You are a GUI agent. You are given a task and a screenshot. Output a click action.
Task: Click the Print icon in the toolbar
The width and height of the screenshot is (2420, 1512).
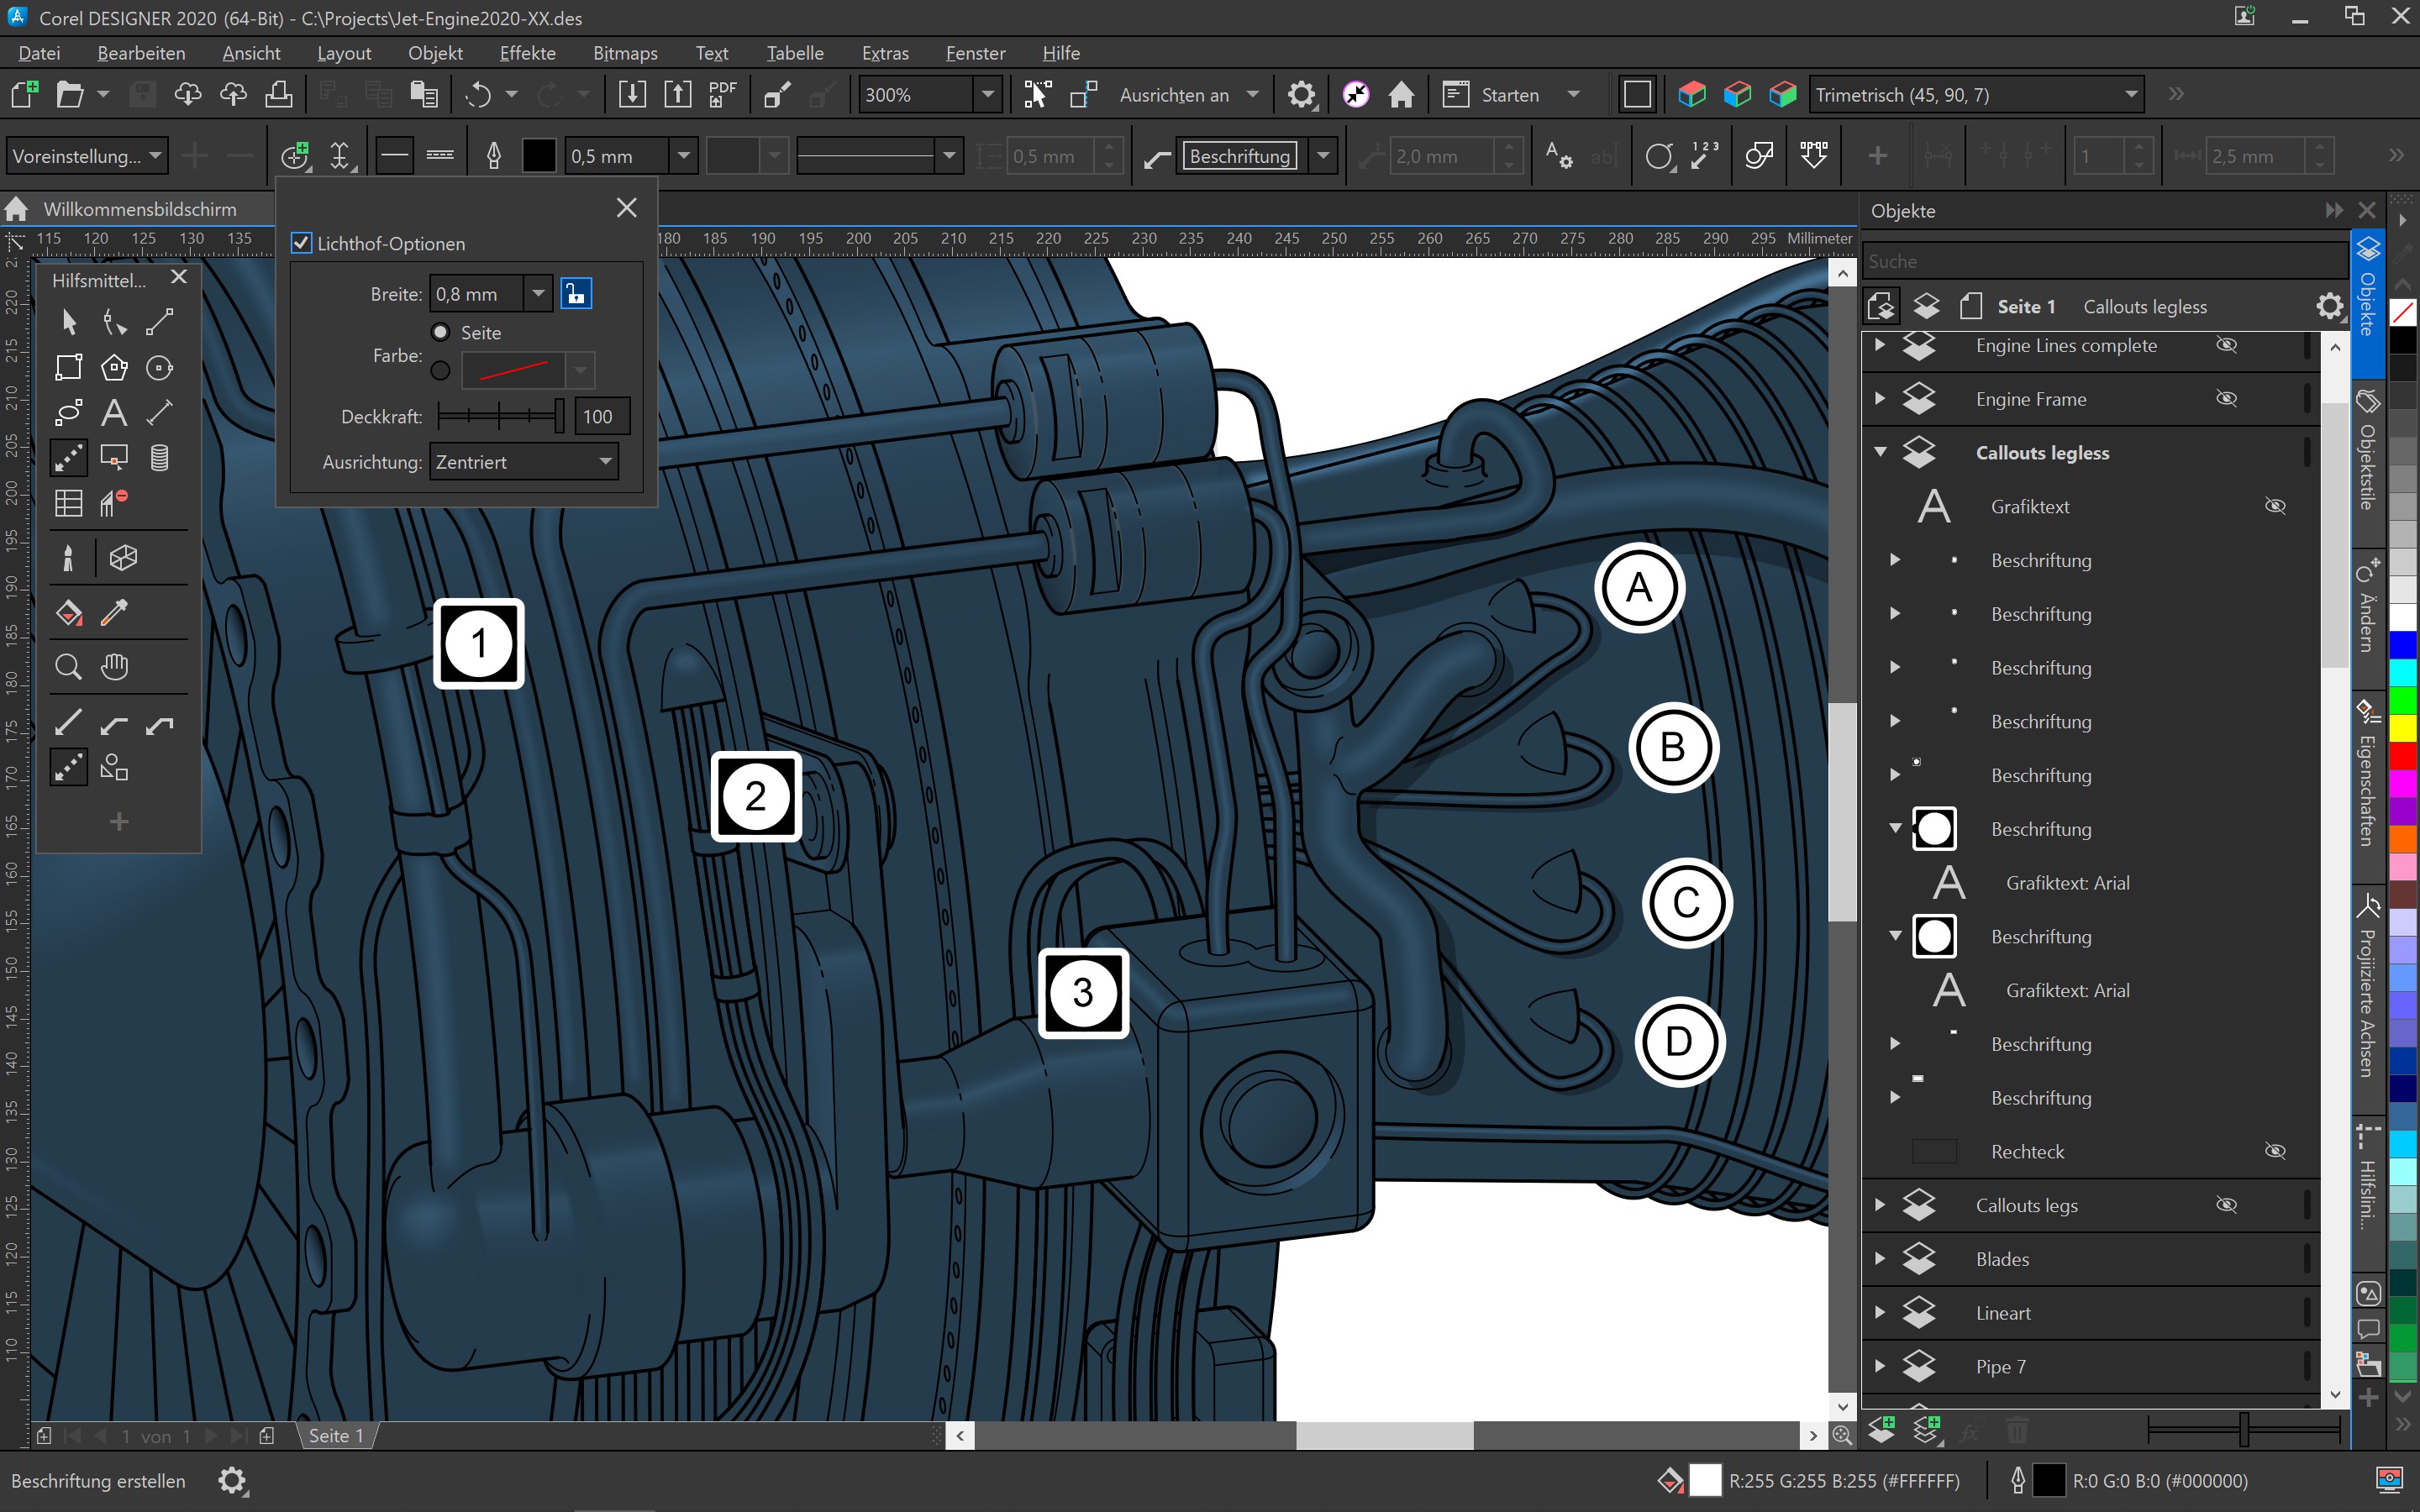pyautogui.click(x=279, y=95)
